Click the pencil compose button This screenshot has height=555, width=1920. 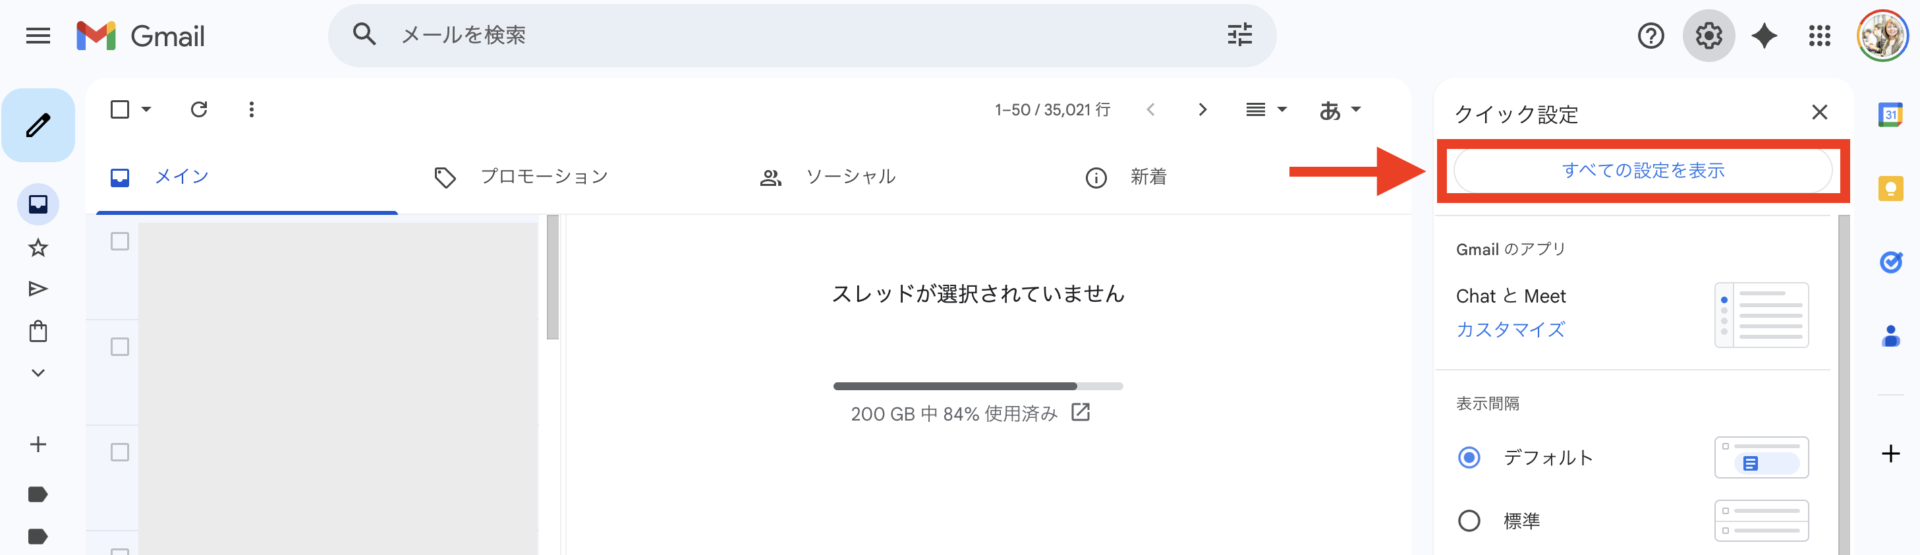[x=38, y=125]
